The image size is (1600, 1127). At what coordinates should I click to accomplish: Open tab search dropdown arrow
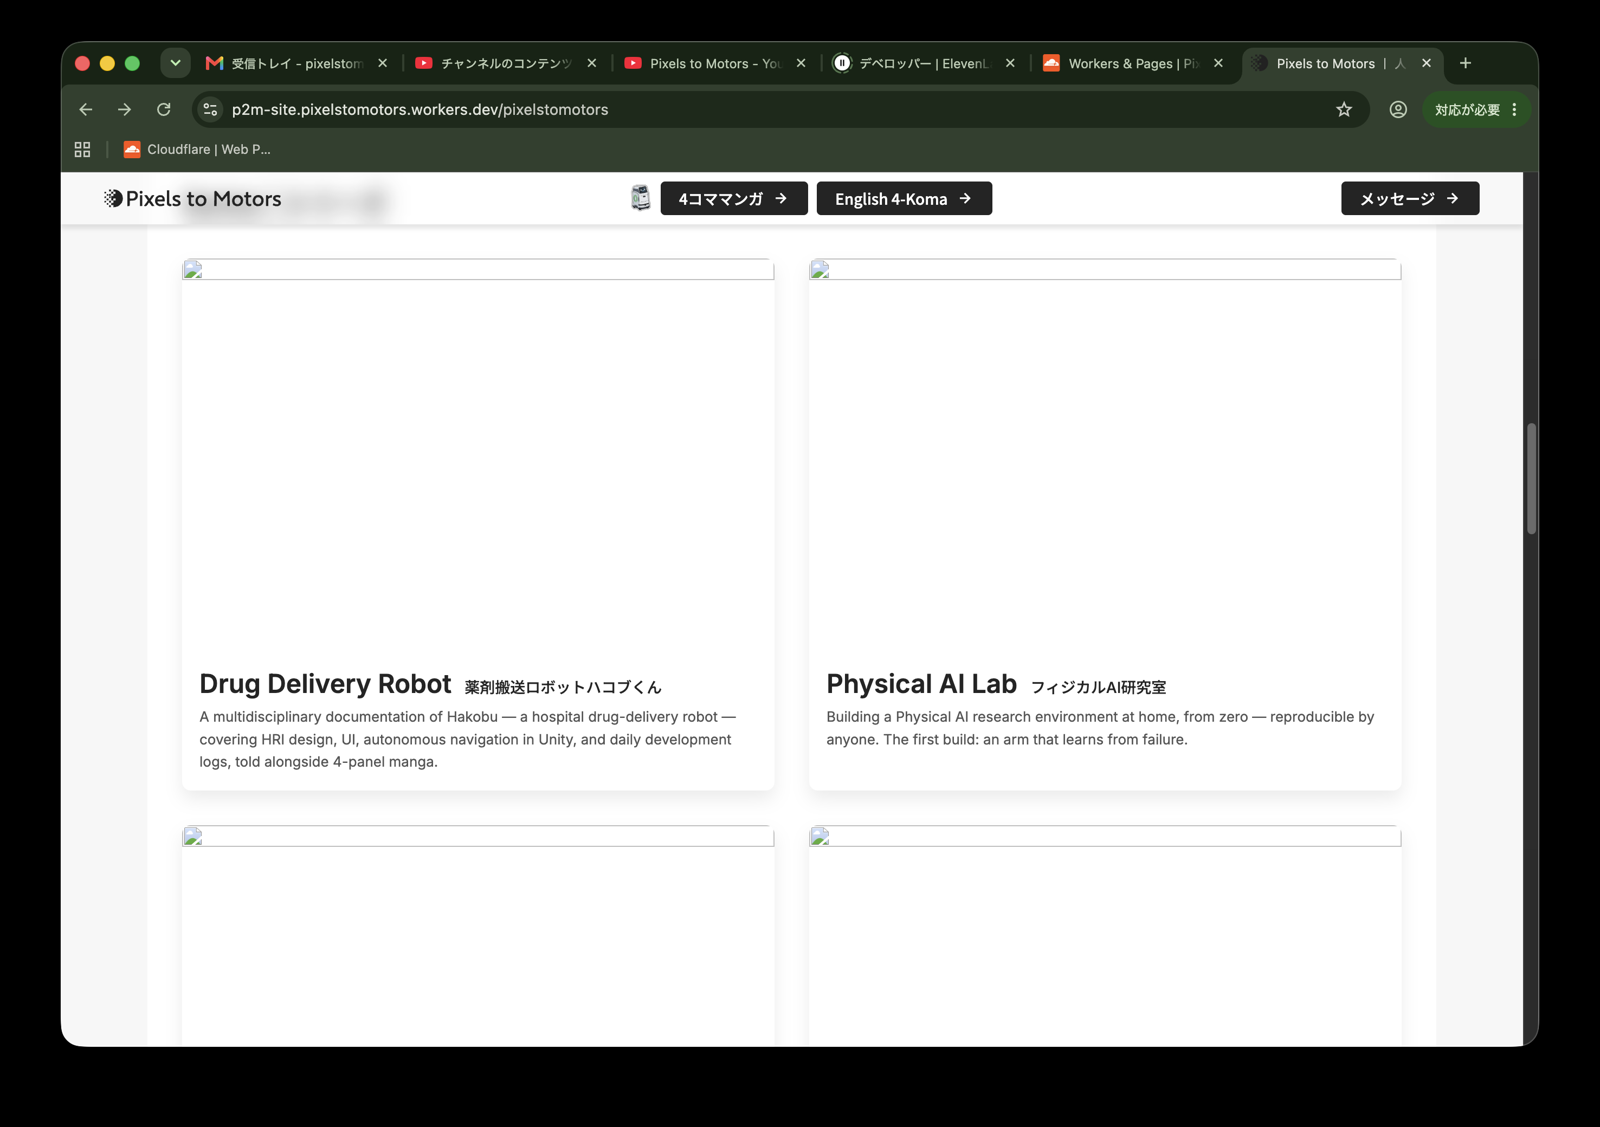(x=175, y=63)
